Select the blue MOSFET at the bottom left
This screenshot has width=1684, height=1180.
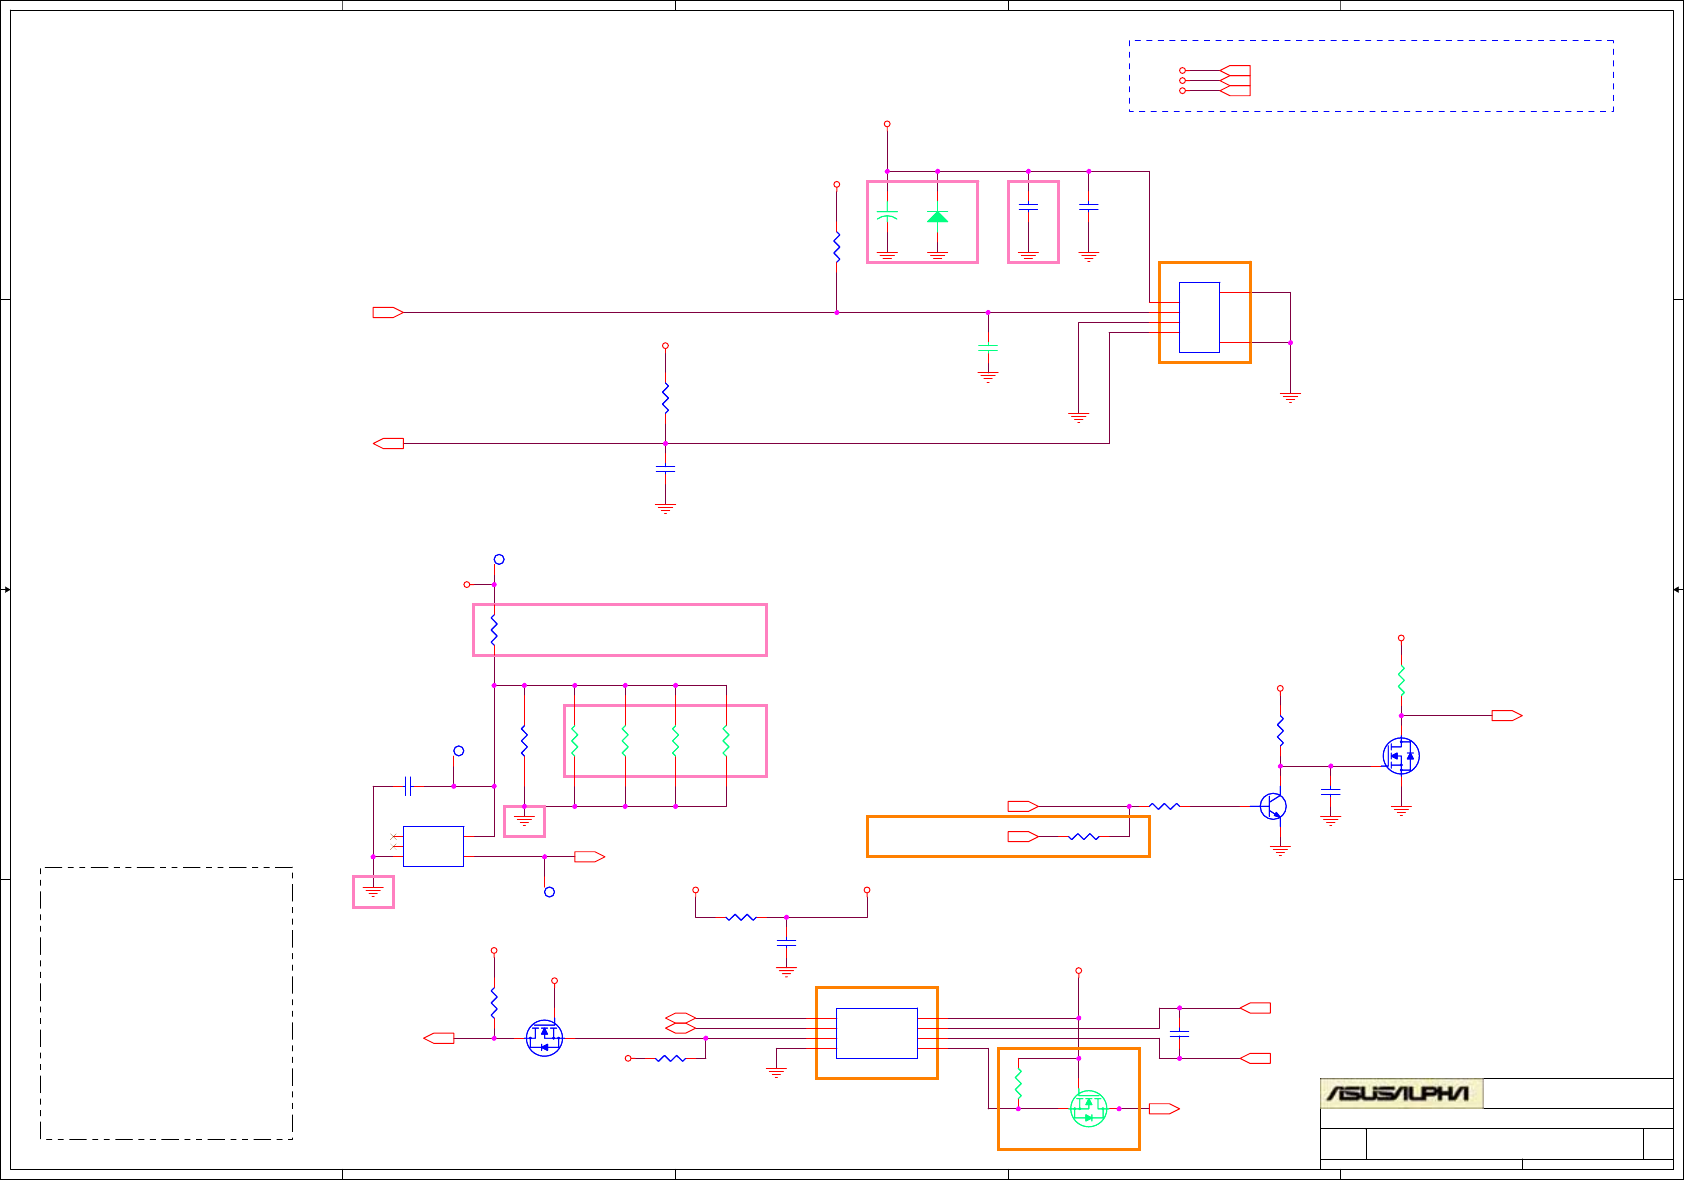coord(544,1038)
